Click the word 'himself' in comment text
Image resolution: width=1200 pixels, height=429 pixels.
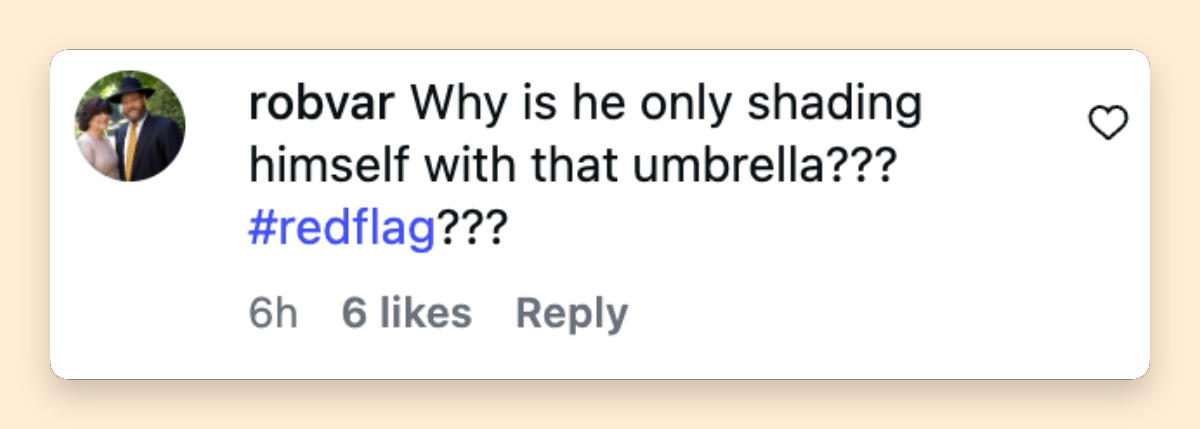point(316,168)
